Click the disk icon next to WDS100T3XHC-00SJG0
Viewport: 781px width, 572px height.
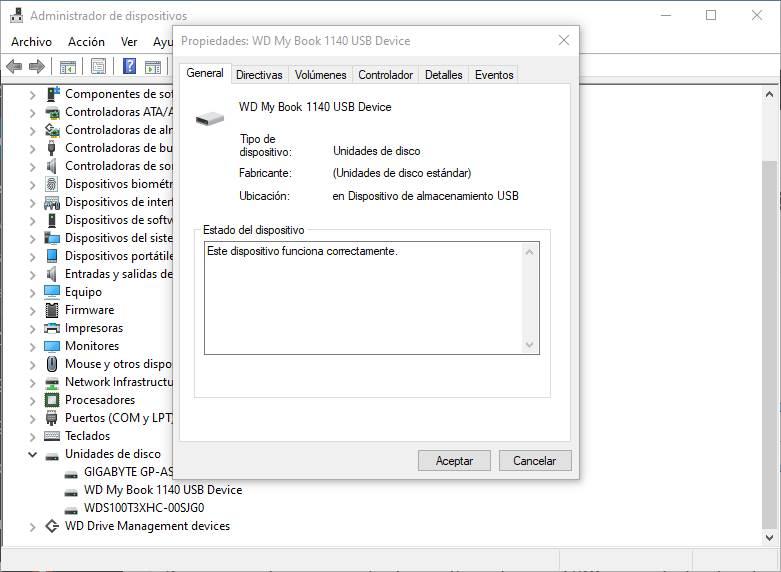coord(71,510)
